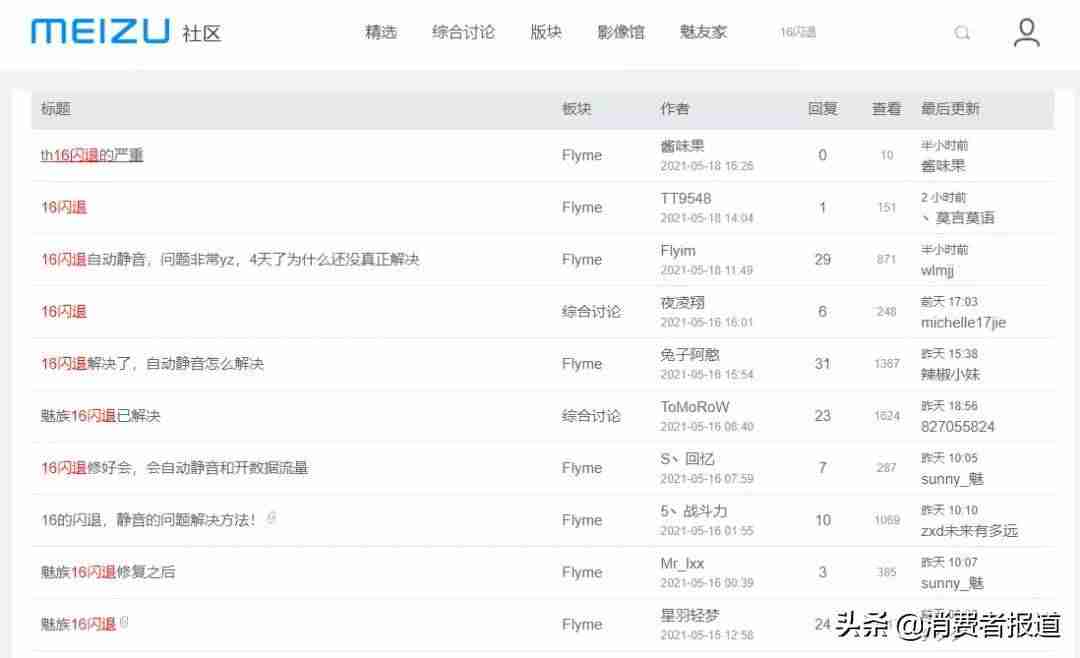
Task: Open thread th16闪退的严重
Action: (92, 155)
